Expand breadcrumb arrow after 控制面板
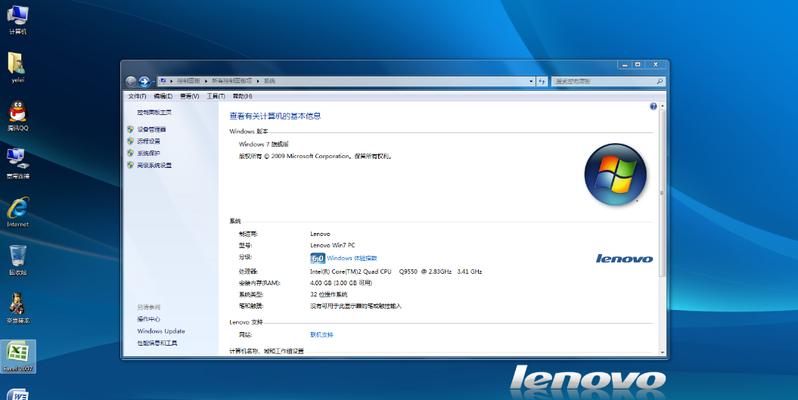 pyautogui.click(x=206, y=81)
